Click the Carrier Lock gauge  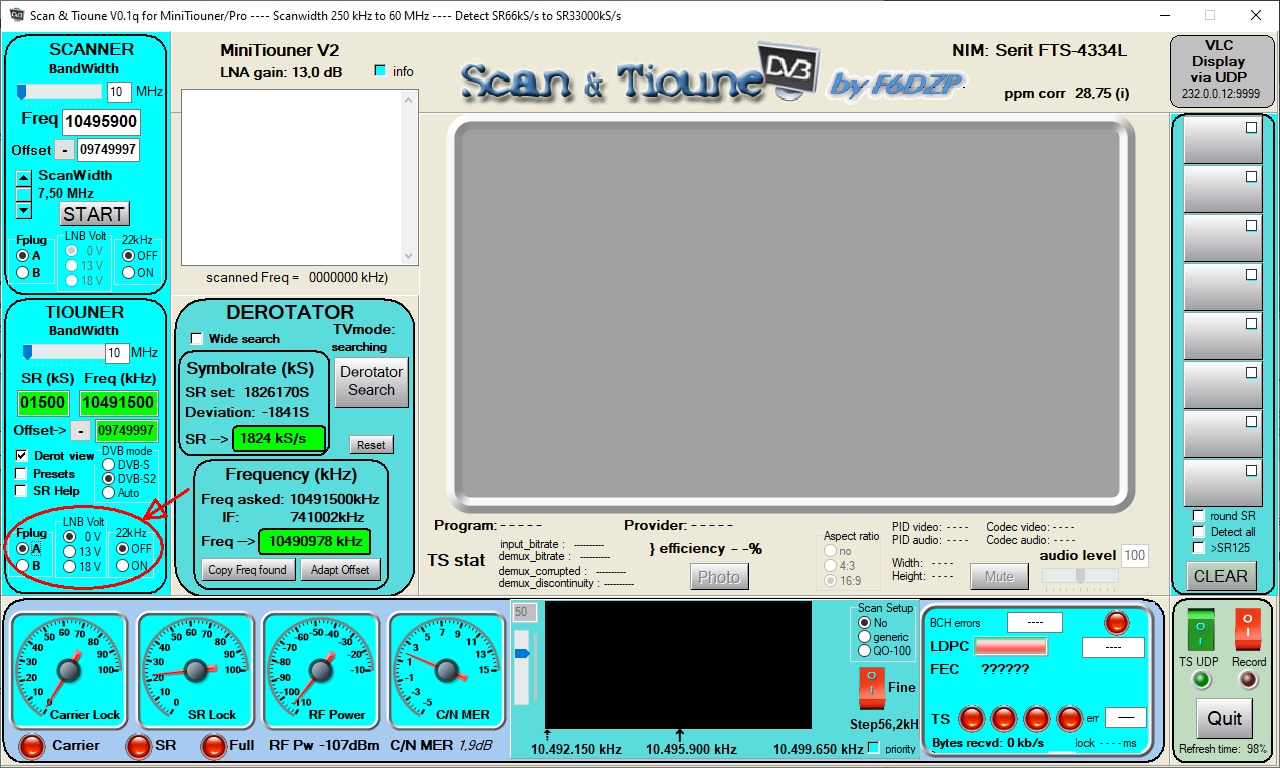69,670
